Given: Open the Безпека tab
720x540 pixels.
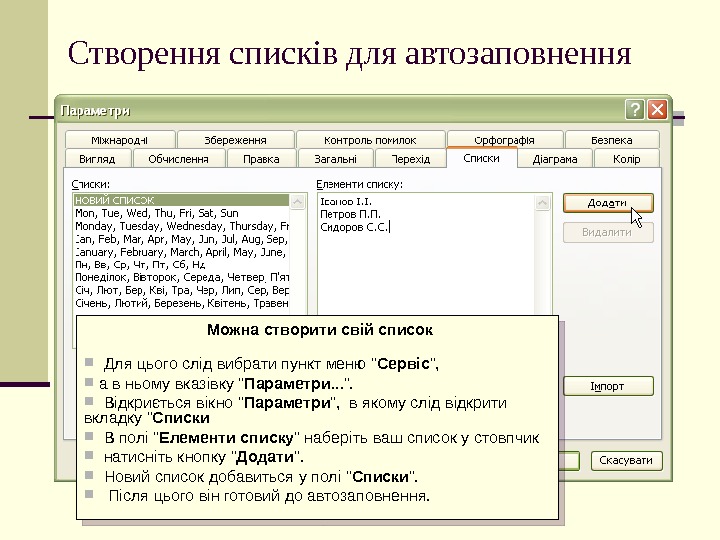Looking at the screenshot, I should (612, 140).
